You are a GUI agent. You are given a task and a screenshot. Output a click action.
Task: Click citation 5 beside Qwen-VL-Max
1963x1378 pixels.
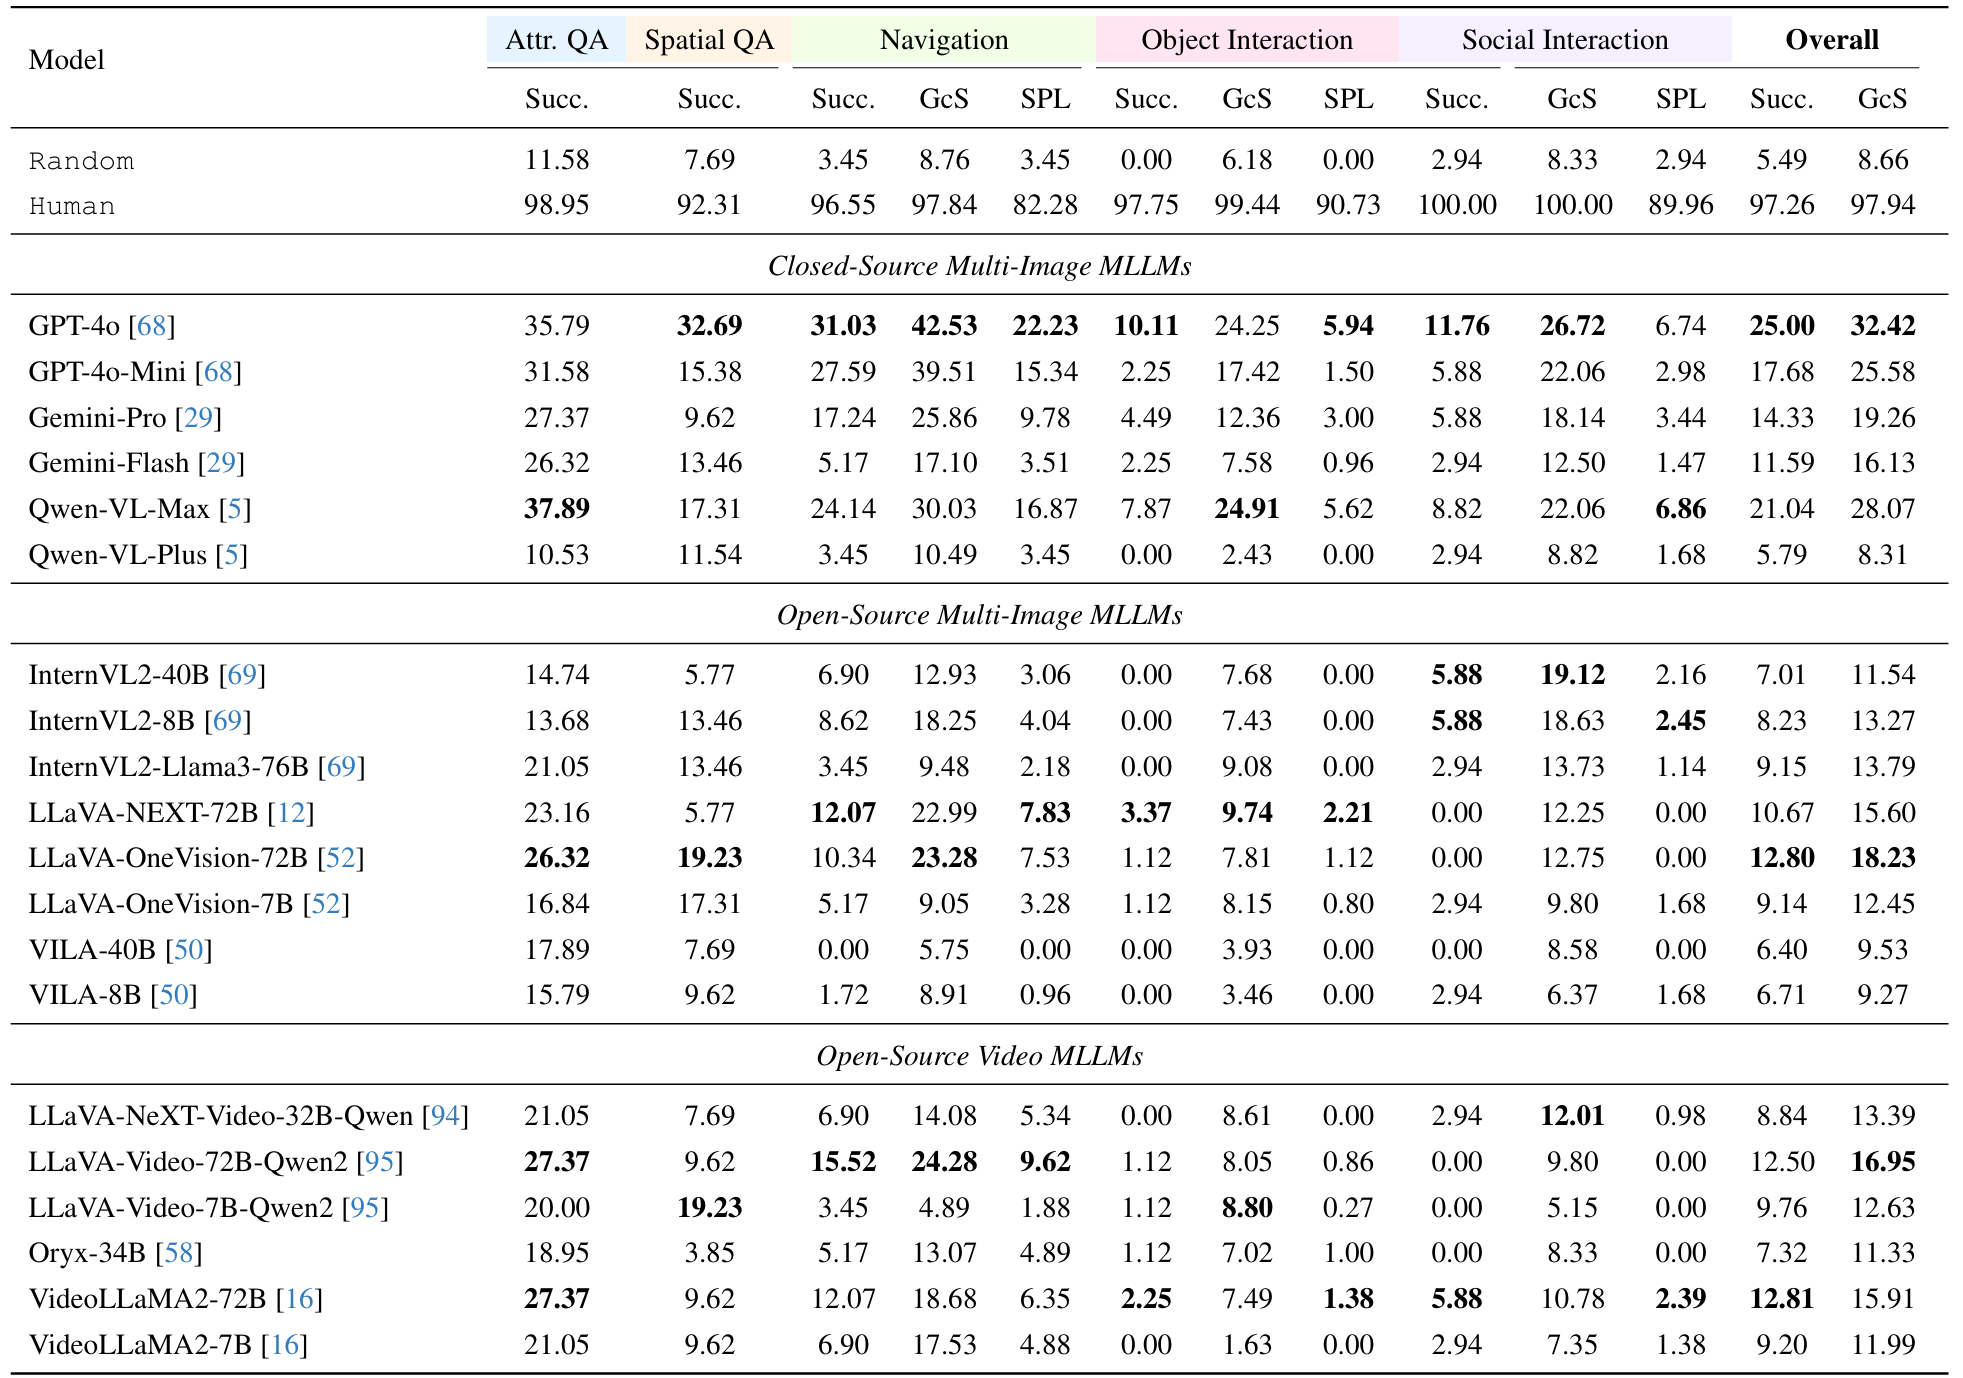(x=234, y=509)
